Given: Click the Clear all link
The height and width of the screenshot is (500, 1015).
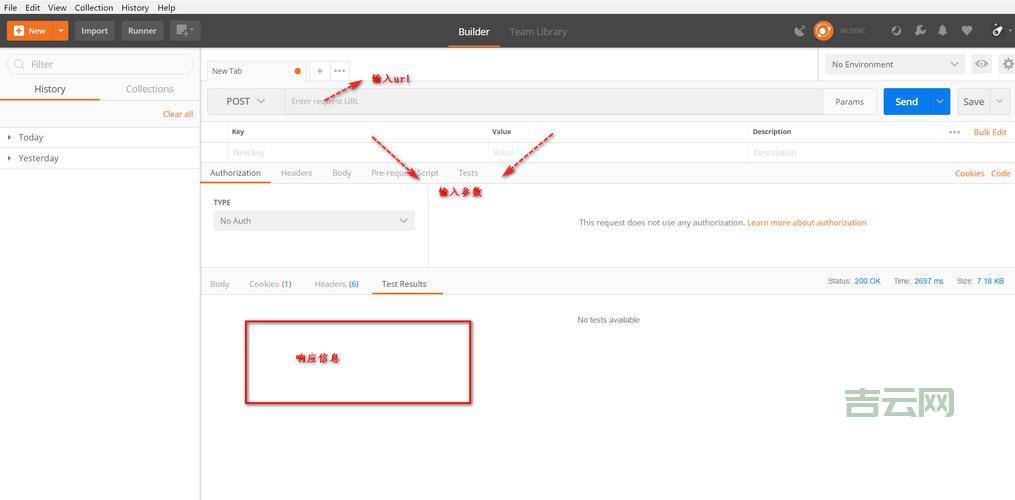Looking at the screenshot, I should pos(178,114).
